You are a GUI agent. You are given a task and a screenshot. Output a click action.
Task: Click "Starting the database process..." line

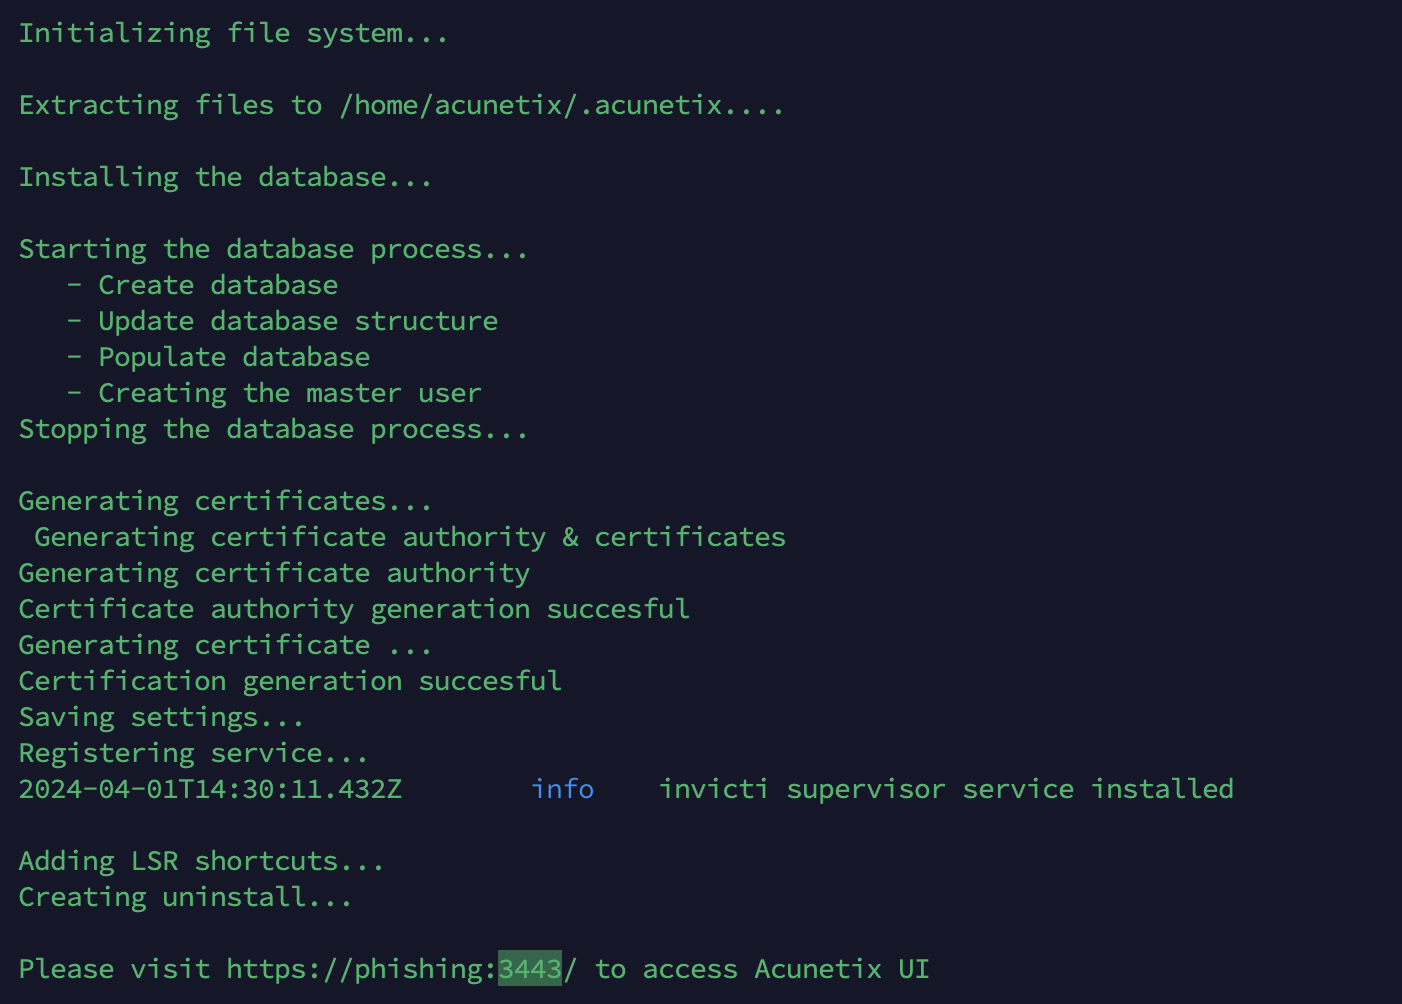(273, 249)
